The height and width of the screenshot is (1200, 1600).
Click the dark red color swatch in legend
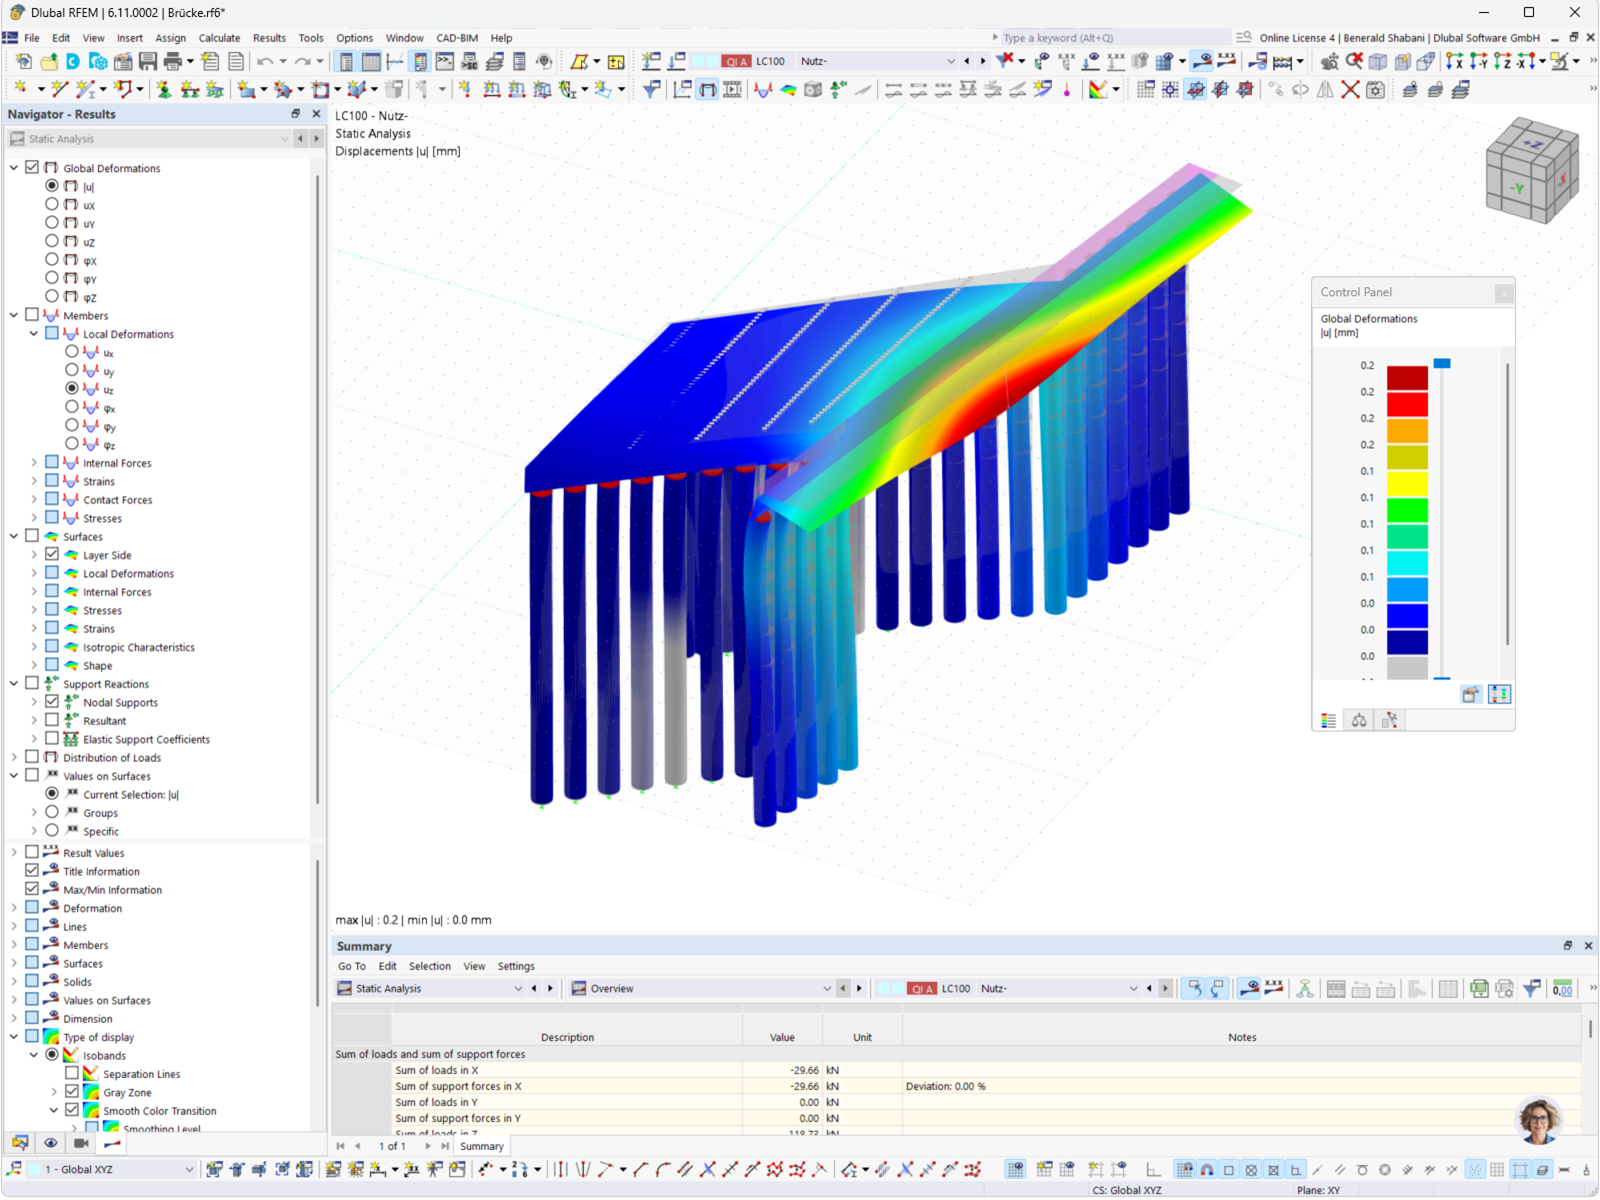click(x=1407, y=378)
